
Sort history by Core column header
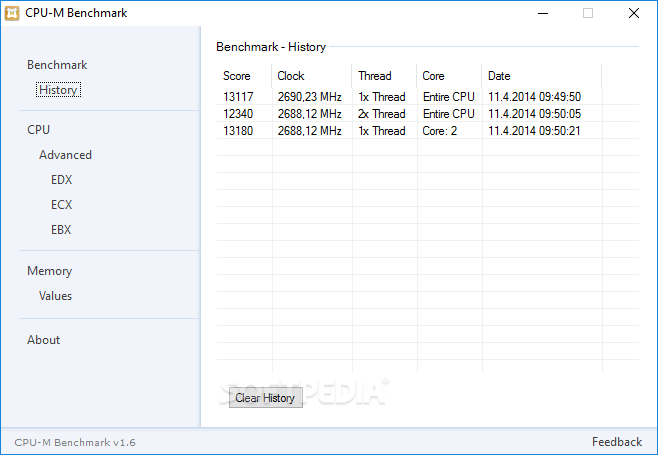click(449, 76)
